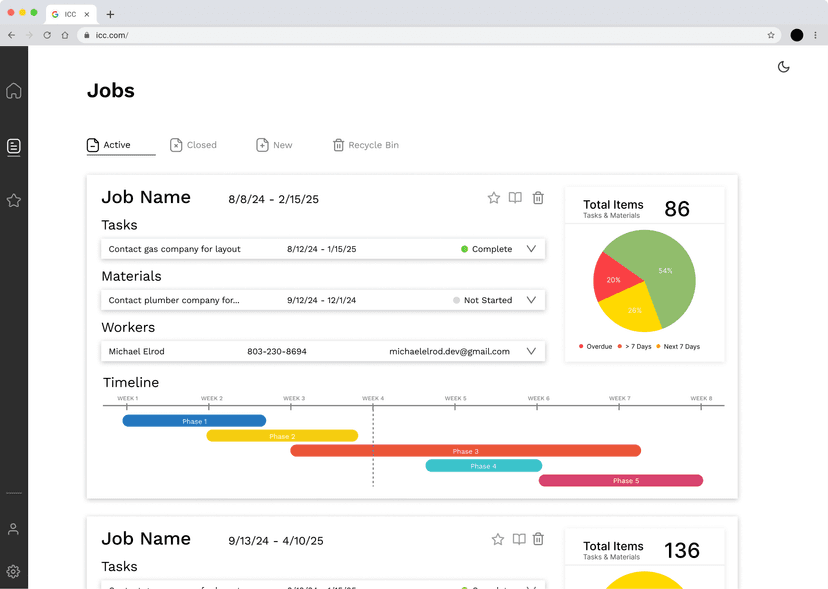This screenshot has width=828, height=589.
Task: Close the ICC browser tab
Action: click(x=87, y=14)
